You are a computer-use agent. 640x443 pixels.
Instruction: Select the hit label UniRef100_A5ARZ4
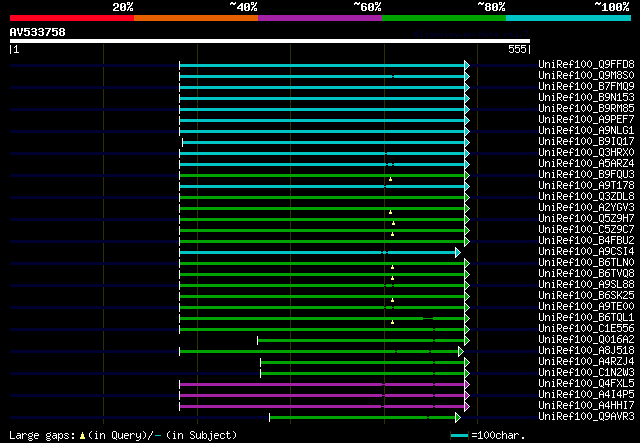(586, 163)
